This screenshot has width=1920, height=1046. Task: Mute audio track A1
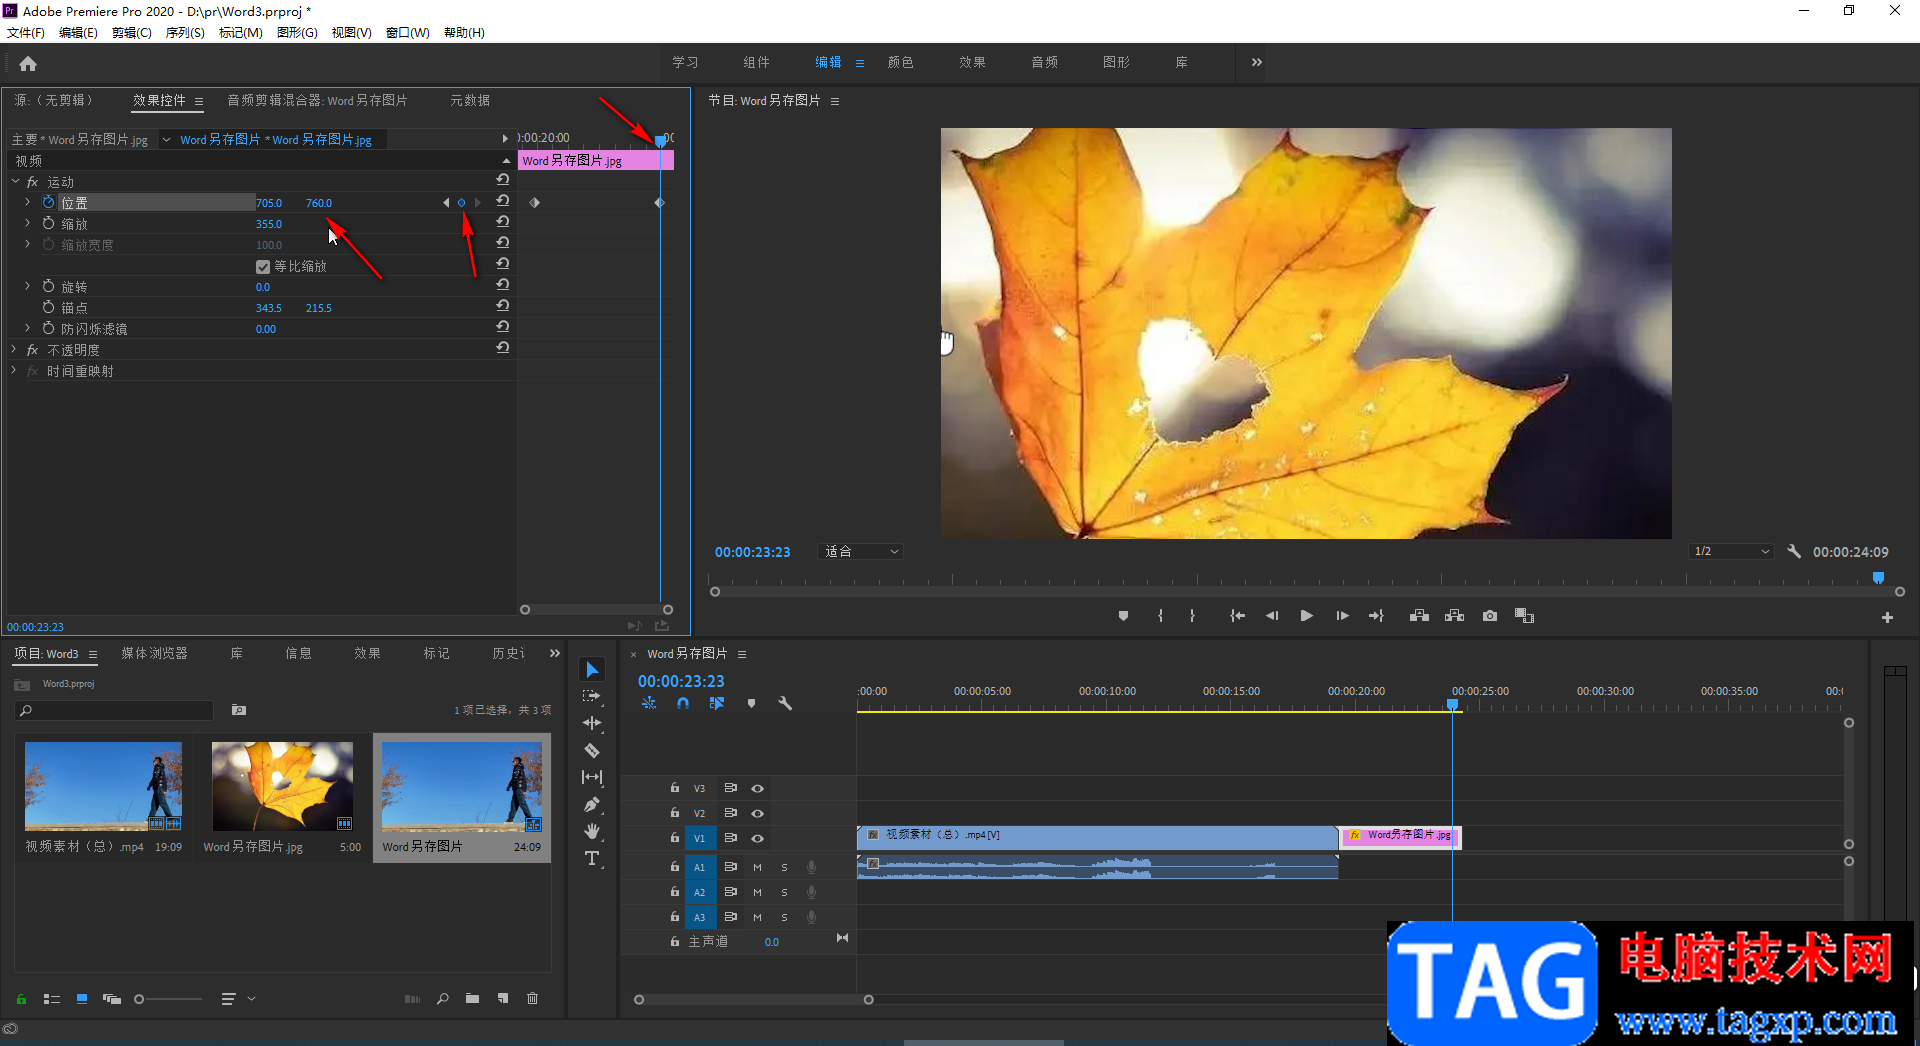(x=757, y=867)
